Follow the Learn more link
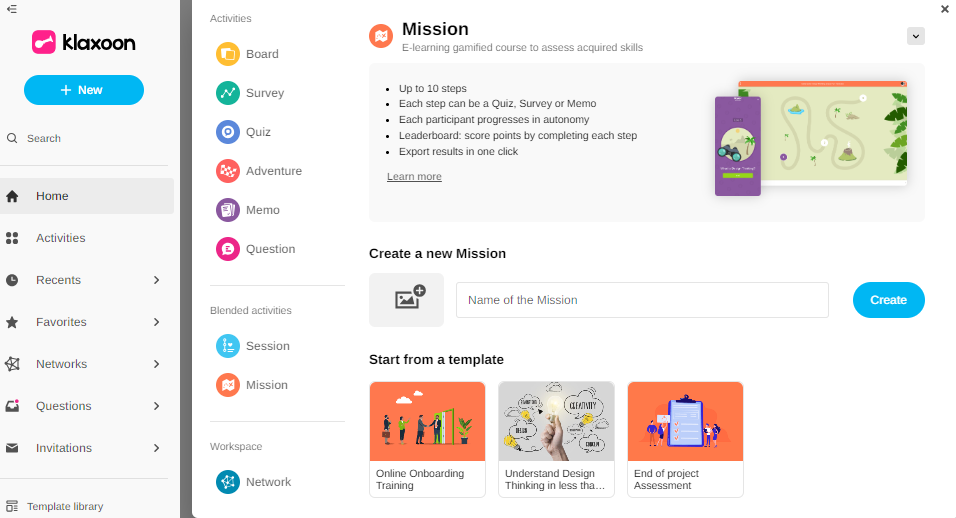The width and height of the screenshot is (956, 518). click(414, 177)
